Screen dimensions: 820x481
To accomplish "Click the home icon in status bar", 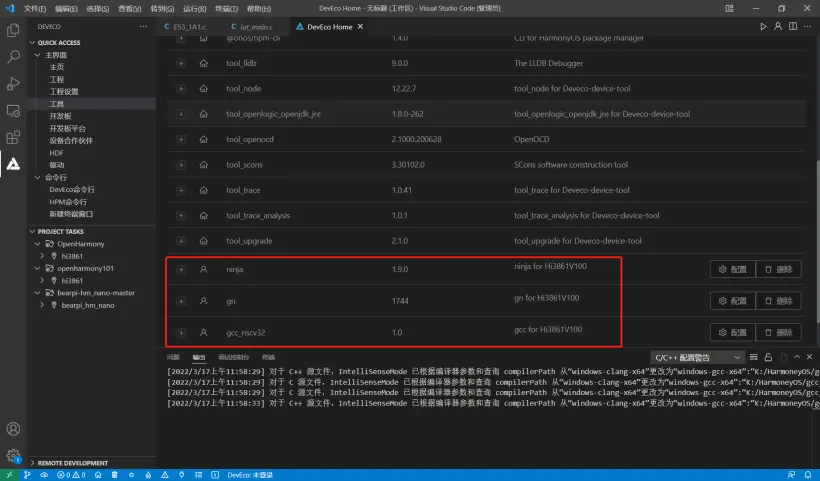I will [x=98, y=475].
